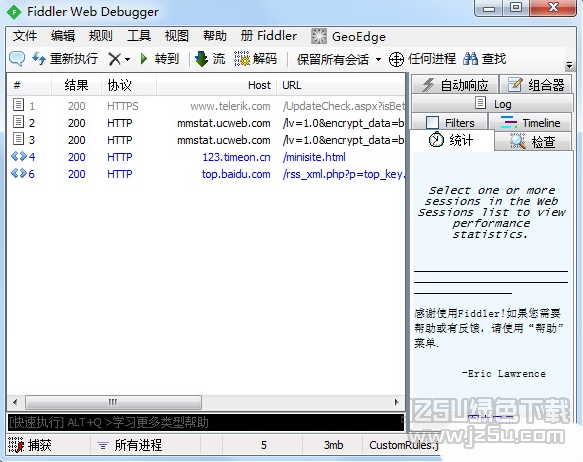Open the 视图 menu

(177, 36)
